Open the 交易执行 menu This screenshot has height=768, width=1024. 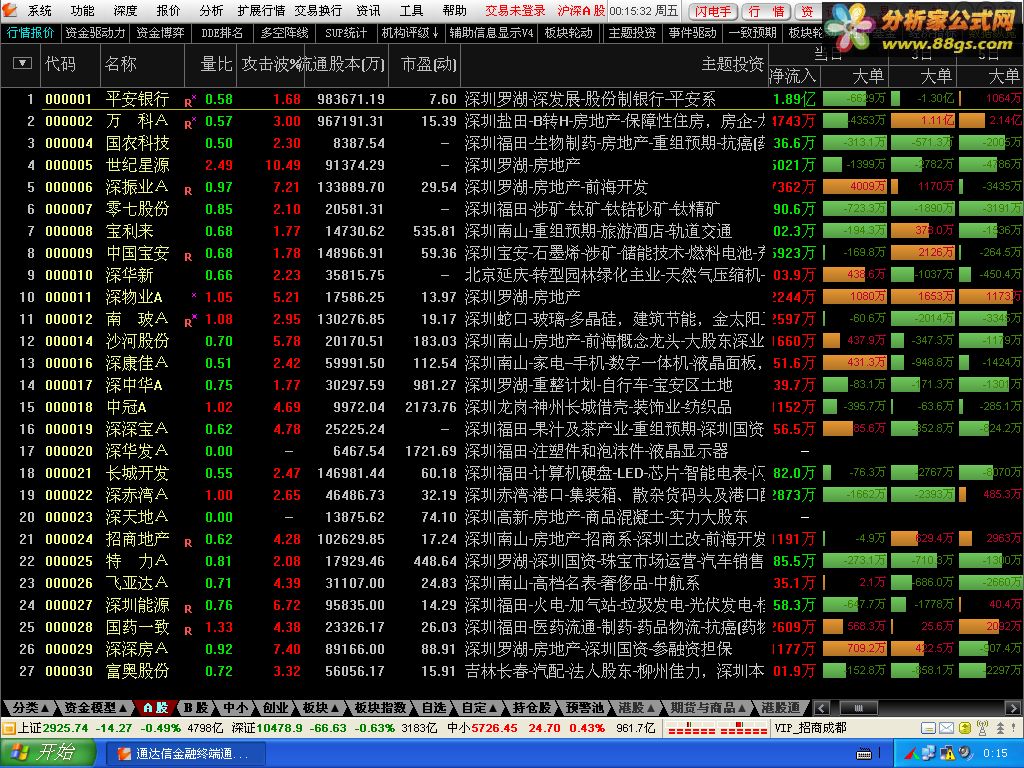[318, 10]
